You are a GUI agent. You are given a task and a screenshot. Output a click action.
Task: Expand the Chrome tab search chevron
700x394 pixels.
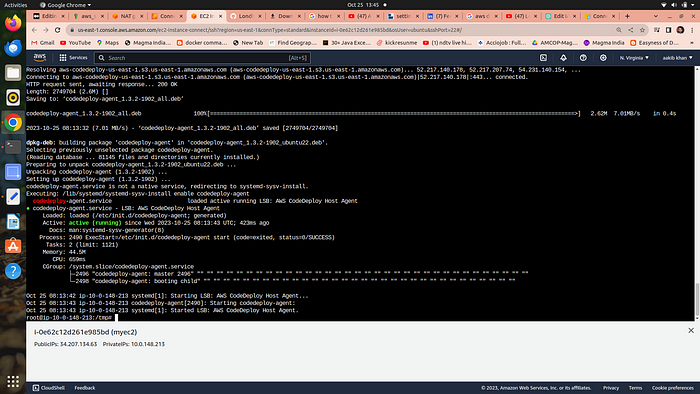click(655, 16)
